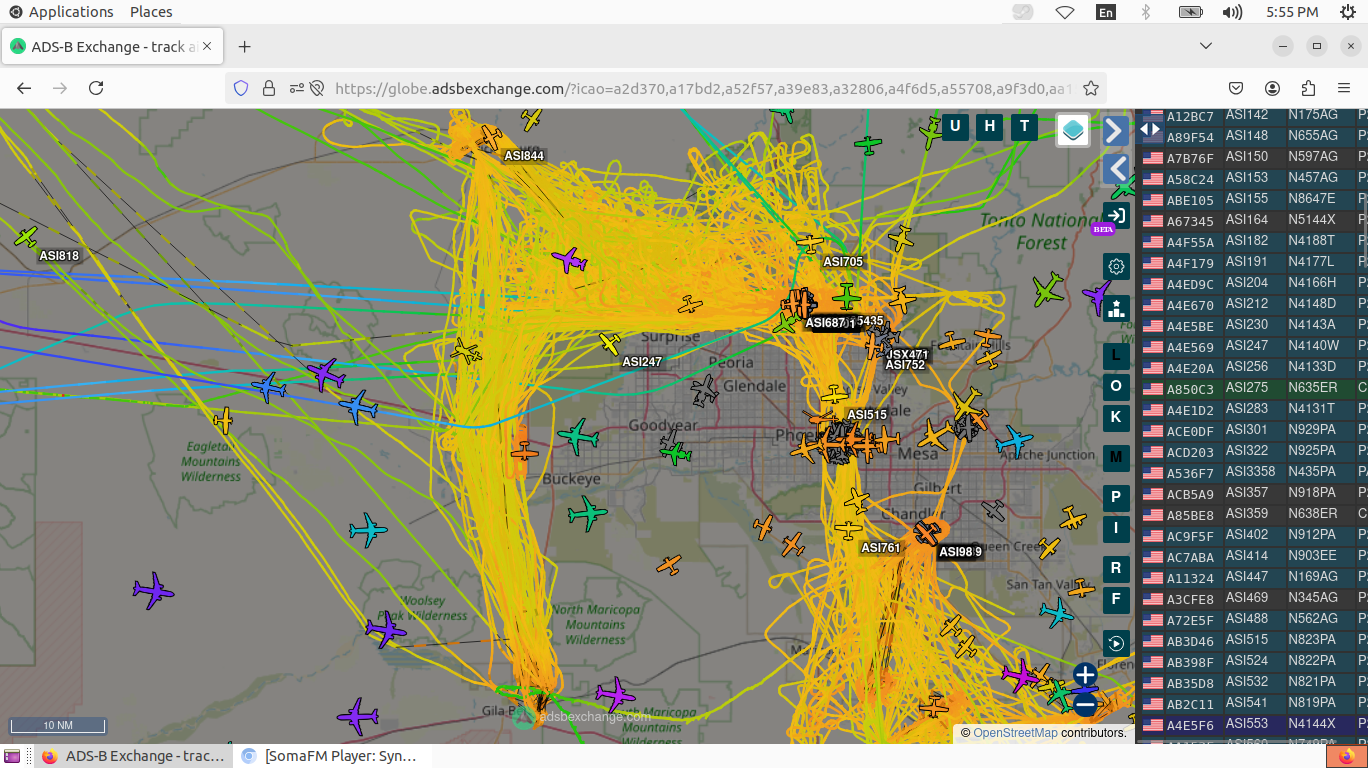Expand sidebar with right chevron button
Viewport: 1368px width, 768px height.
coord(1116,130)
